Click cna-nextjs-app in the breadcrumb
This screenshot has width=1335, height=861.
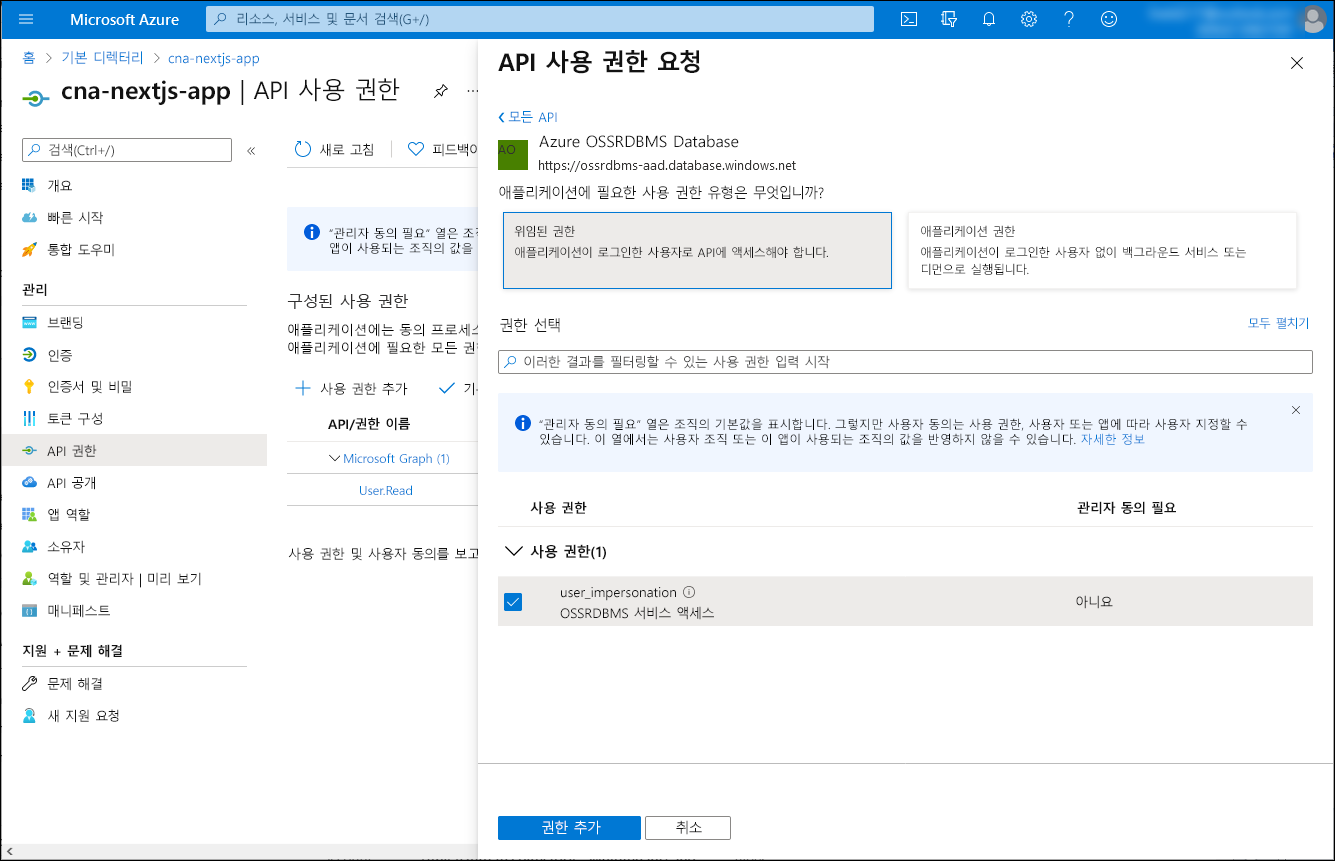(x=213, y=59)
